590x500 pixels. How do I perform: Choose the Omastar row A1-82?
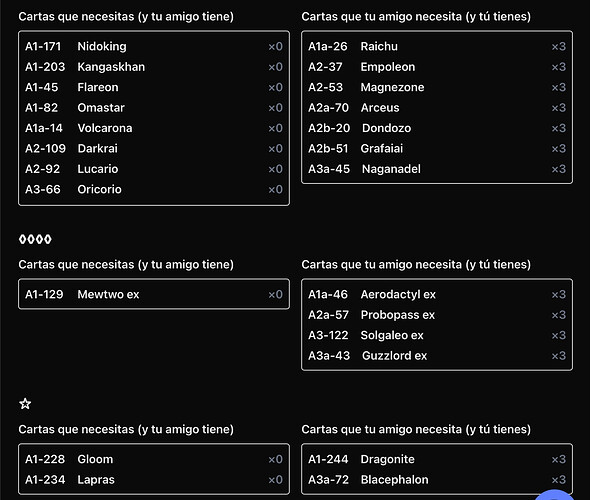154,108
